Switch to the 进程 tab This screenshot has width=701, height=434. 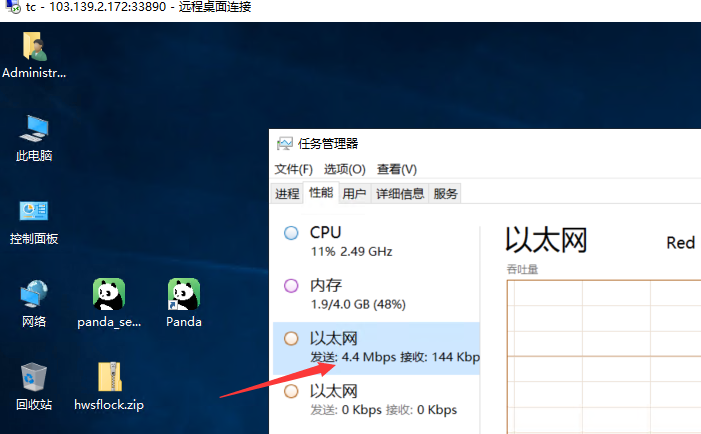[287, 193]
